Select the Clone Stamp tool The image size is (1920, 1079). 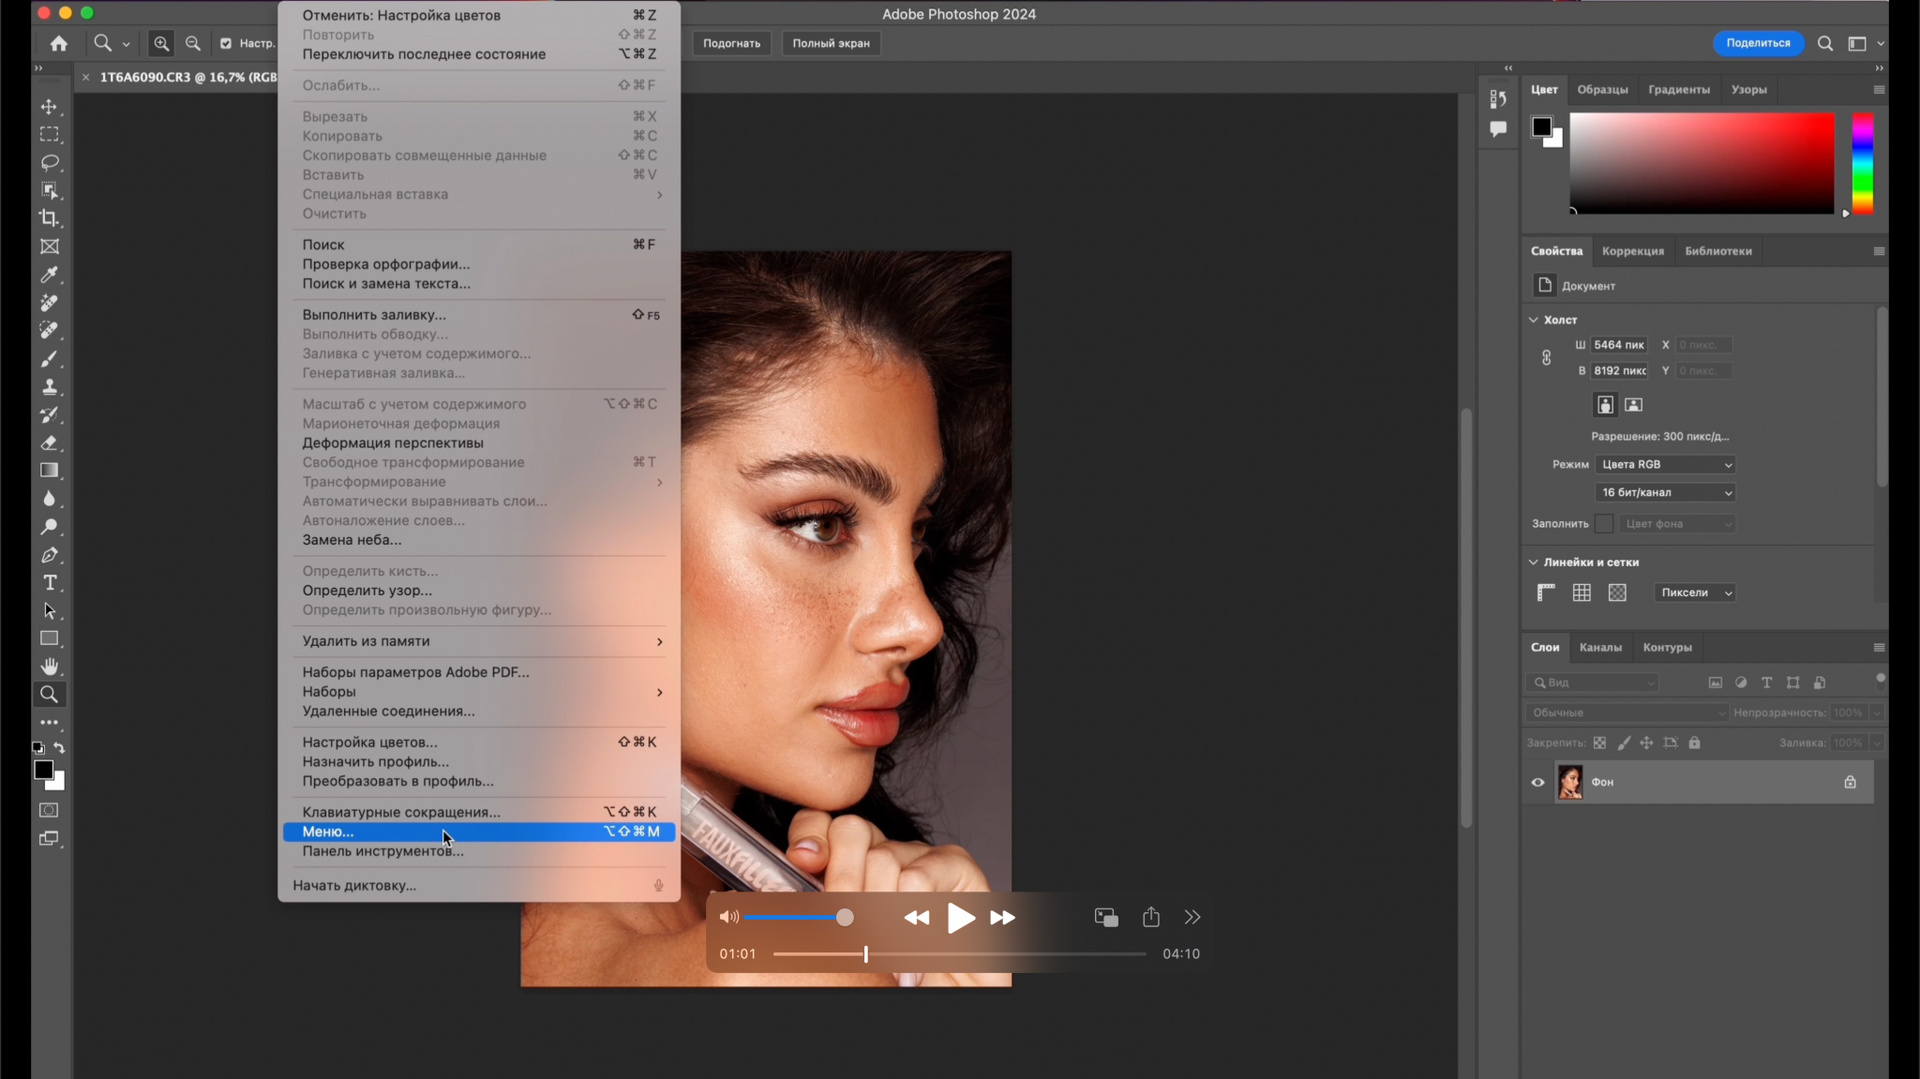(x=49, y=387)
